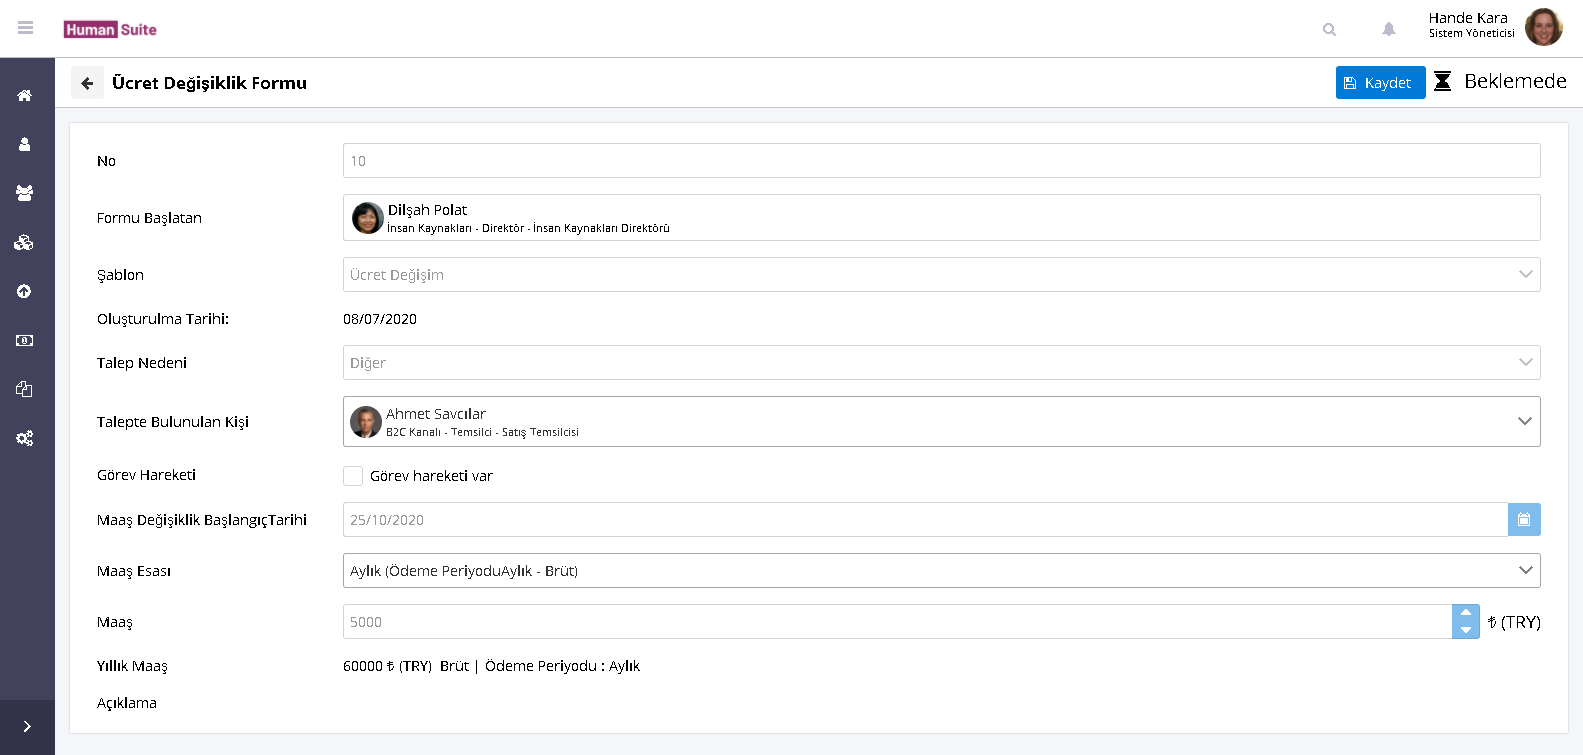Viewport: 1583px width, 755px height.
Task: Go to home in the sidebar
Action: click(x=25, y=96)
